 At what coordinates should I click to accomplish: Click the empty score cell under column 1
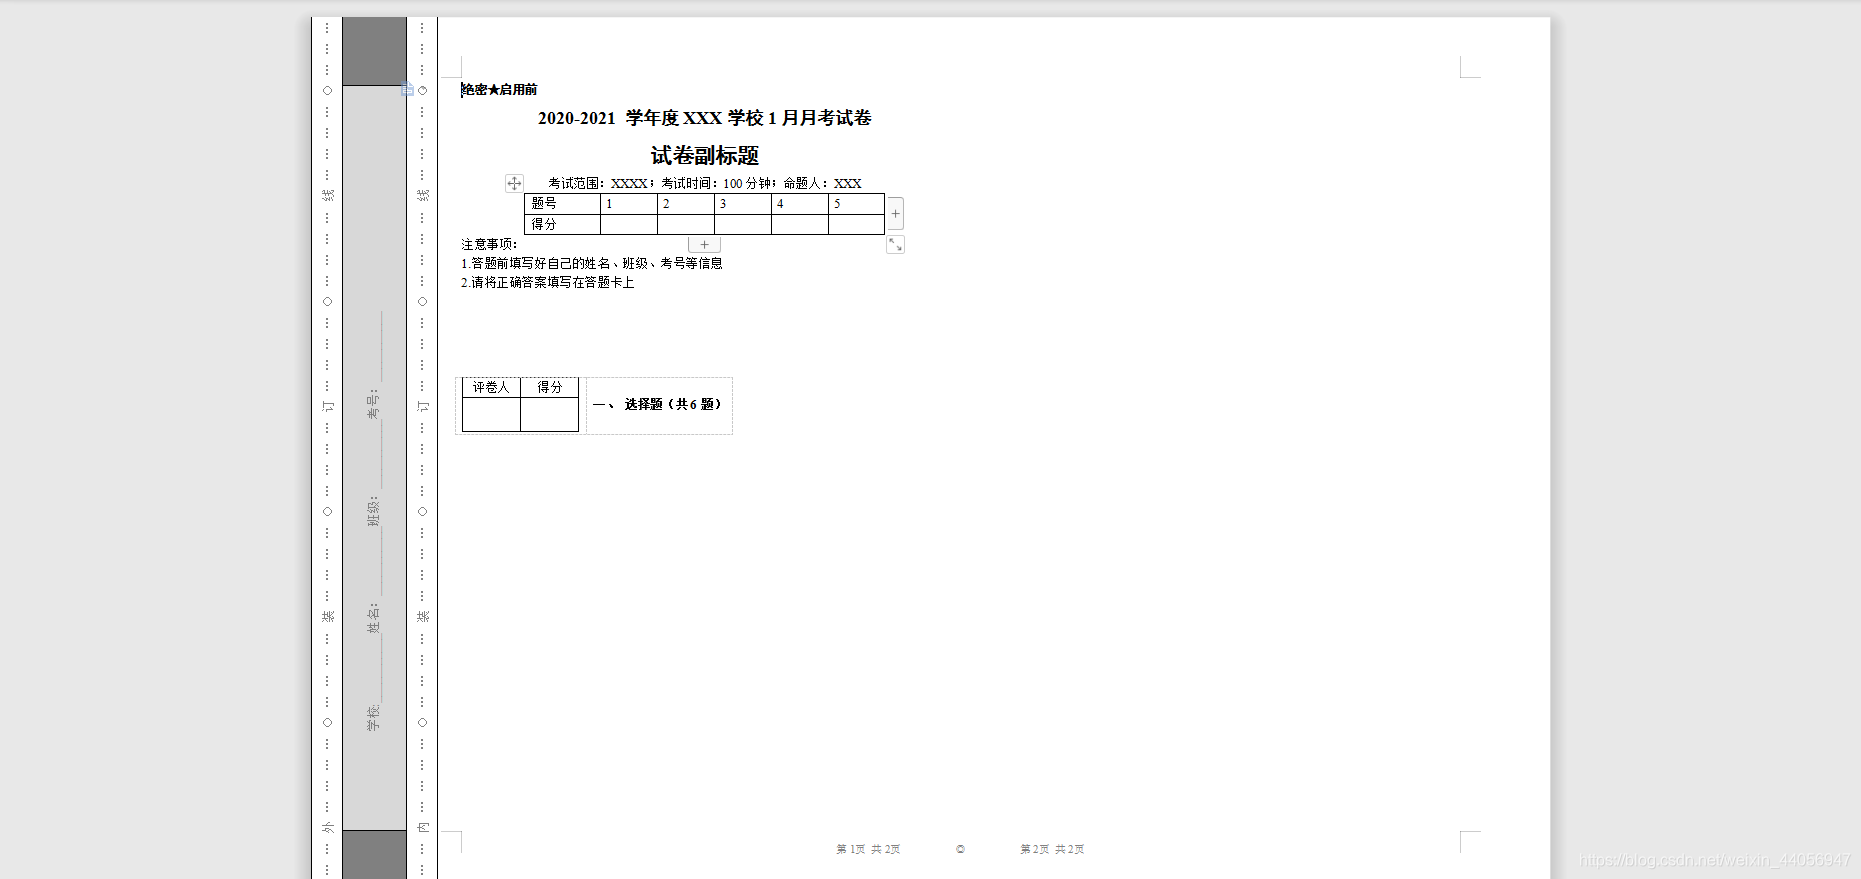(629, 224)
